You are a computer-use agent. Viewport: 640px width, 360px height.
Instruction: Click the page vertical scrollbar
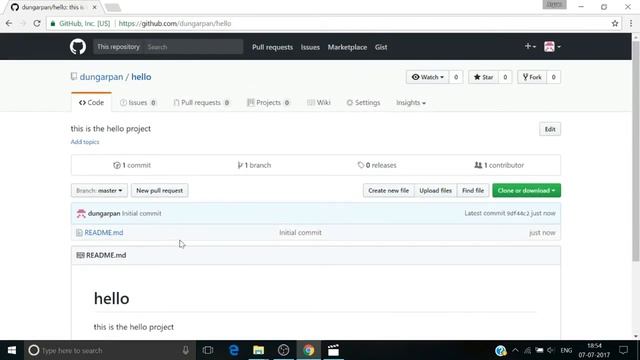point(636,151)
